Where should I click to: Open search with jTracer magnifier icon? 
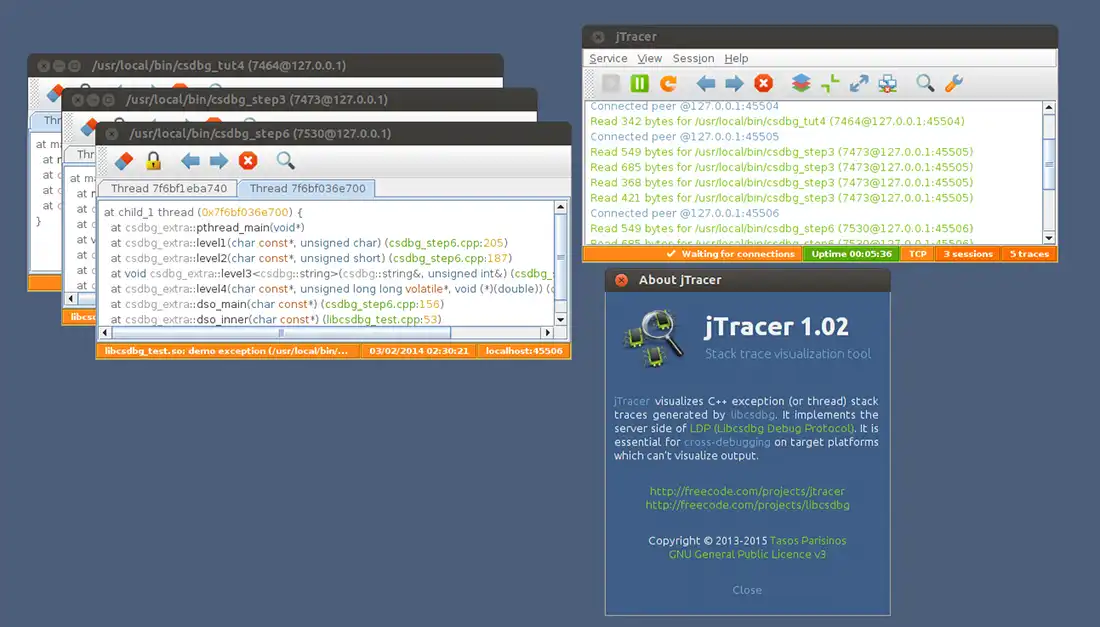click(x=925, y=83)
